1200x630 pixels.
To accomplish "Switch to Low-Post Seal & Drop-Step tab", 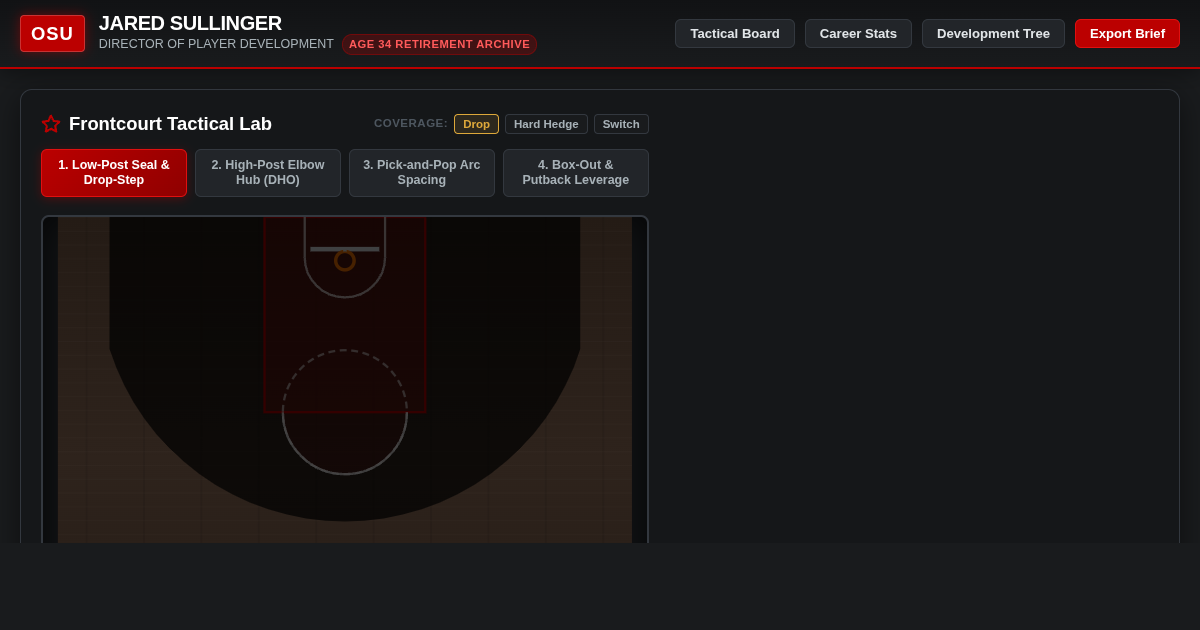I will tap(114, 173).
